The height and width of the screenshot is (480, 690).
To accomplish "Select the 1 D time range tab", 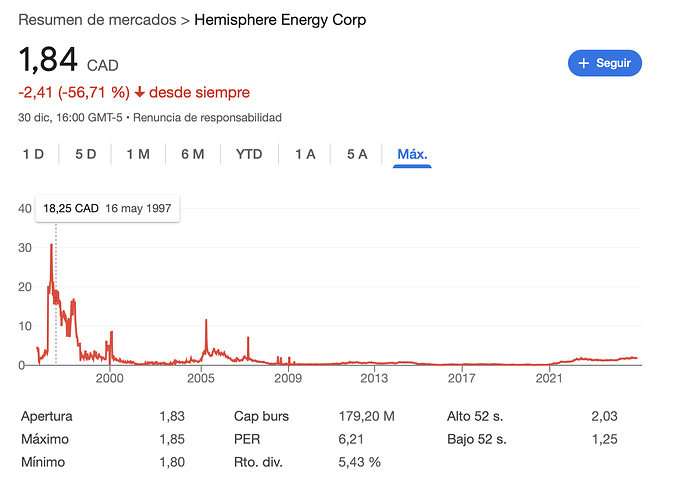I will (x=33, y=154).
